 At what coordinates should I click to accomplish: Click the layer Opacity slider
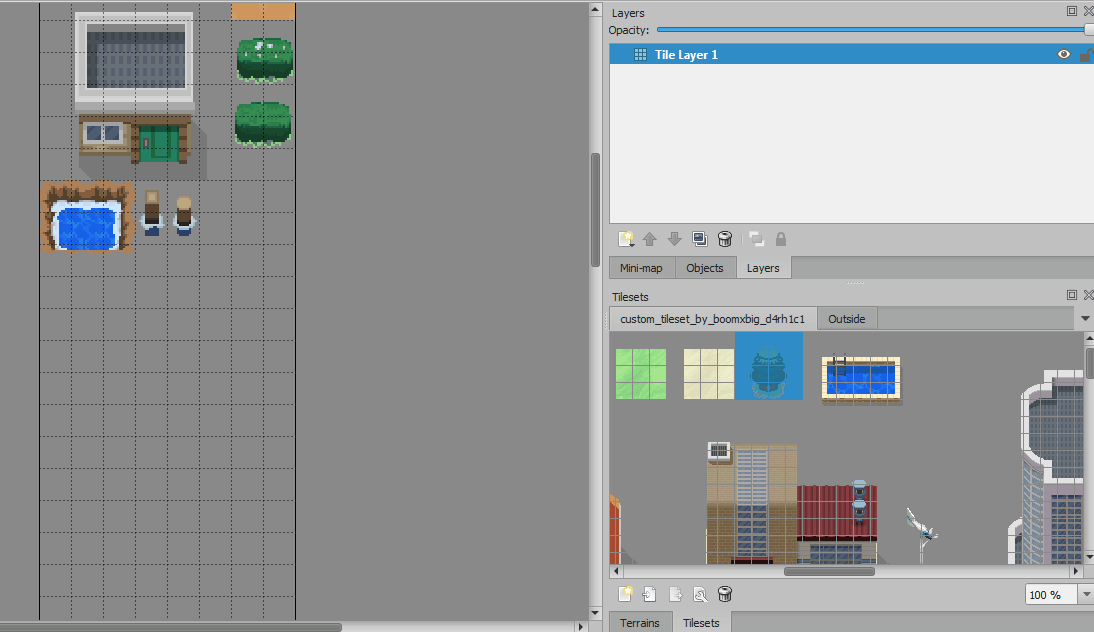tap(870, 31)
